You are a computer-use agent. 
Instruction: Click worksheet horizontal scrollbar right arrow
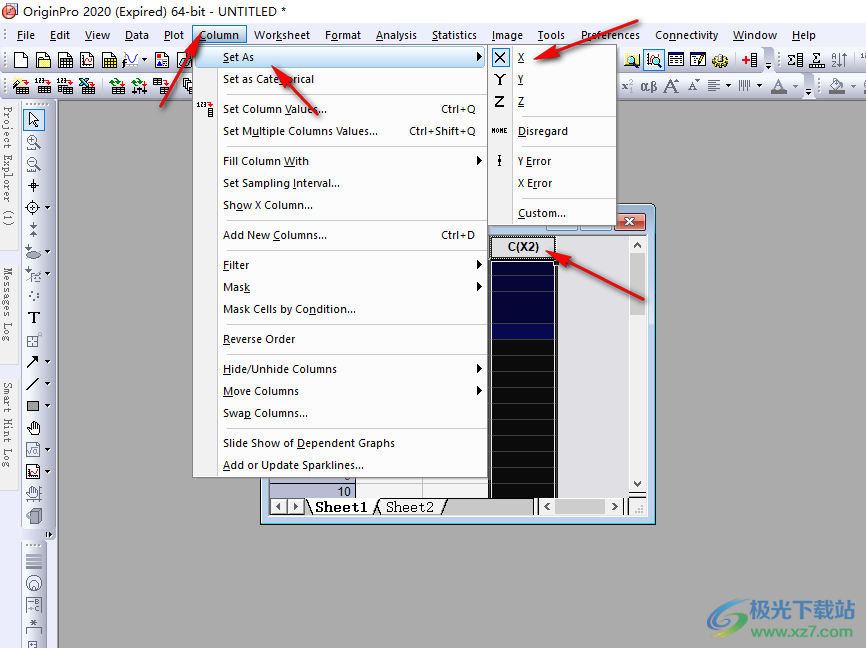coord(614,507)
